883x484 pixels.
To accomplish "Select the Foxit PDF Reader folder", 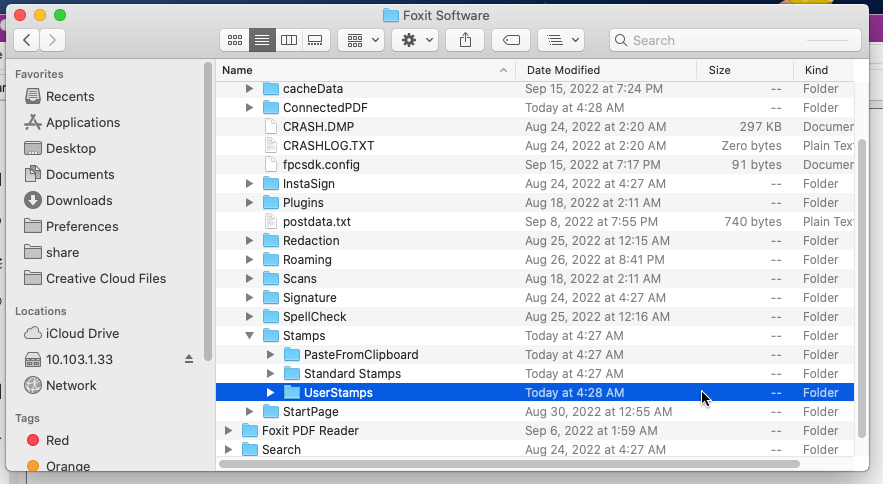I will click(535, 430).
